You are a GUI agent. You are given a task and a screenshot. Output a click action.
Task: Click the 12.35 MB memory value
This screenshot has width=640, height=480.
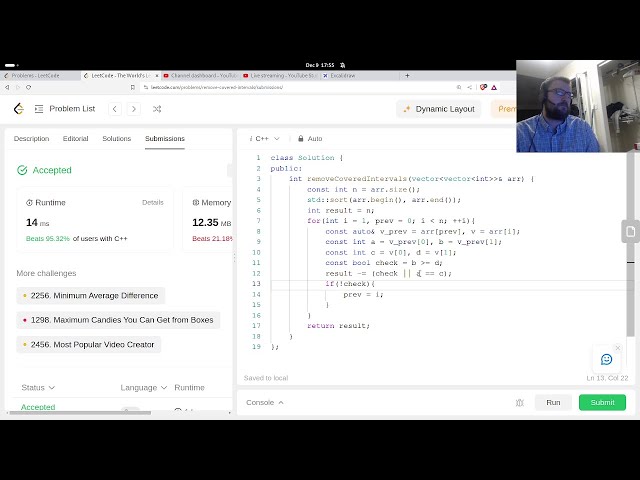(x=211, y=223)
